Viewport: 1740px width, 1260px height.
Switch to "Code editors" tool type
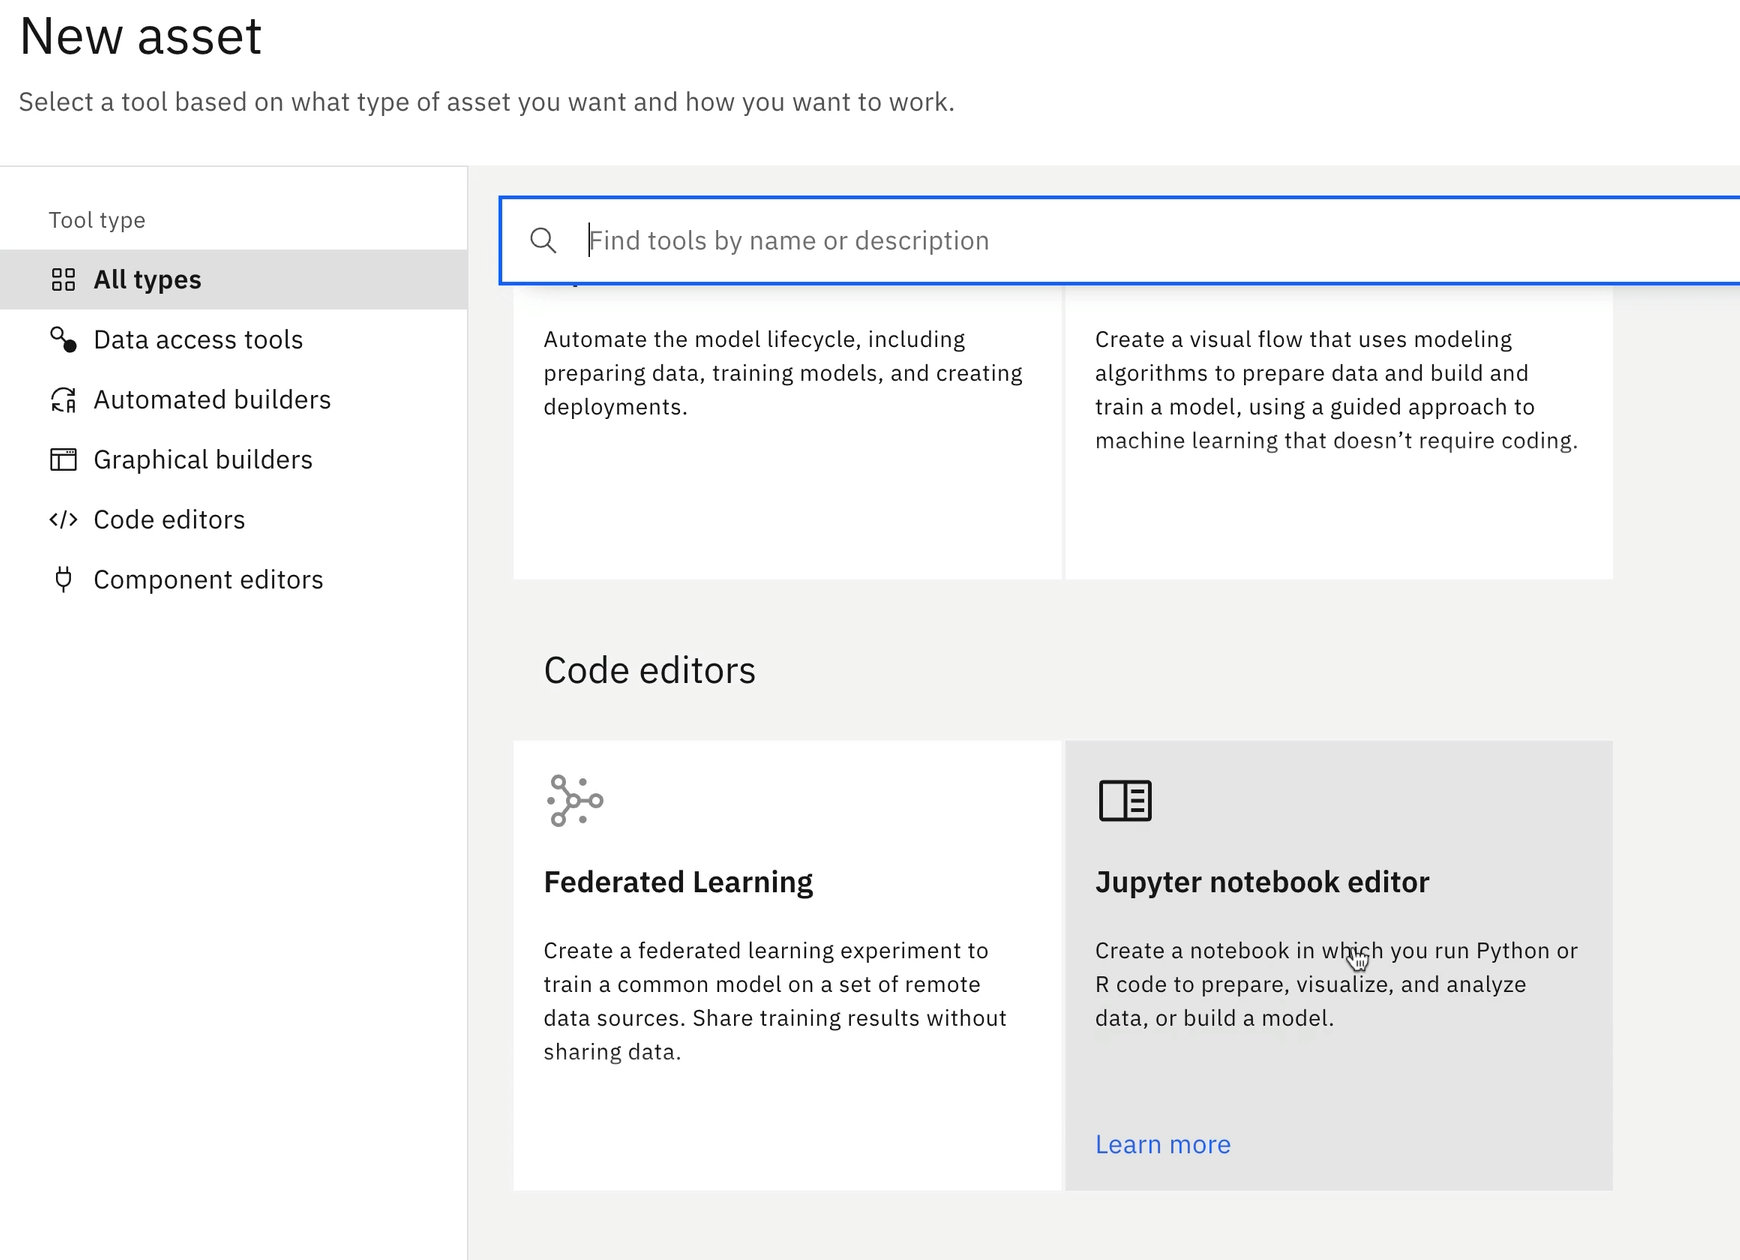[x=169, y=520]
